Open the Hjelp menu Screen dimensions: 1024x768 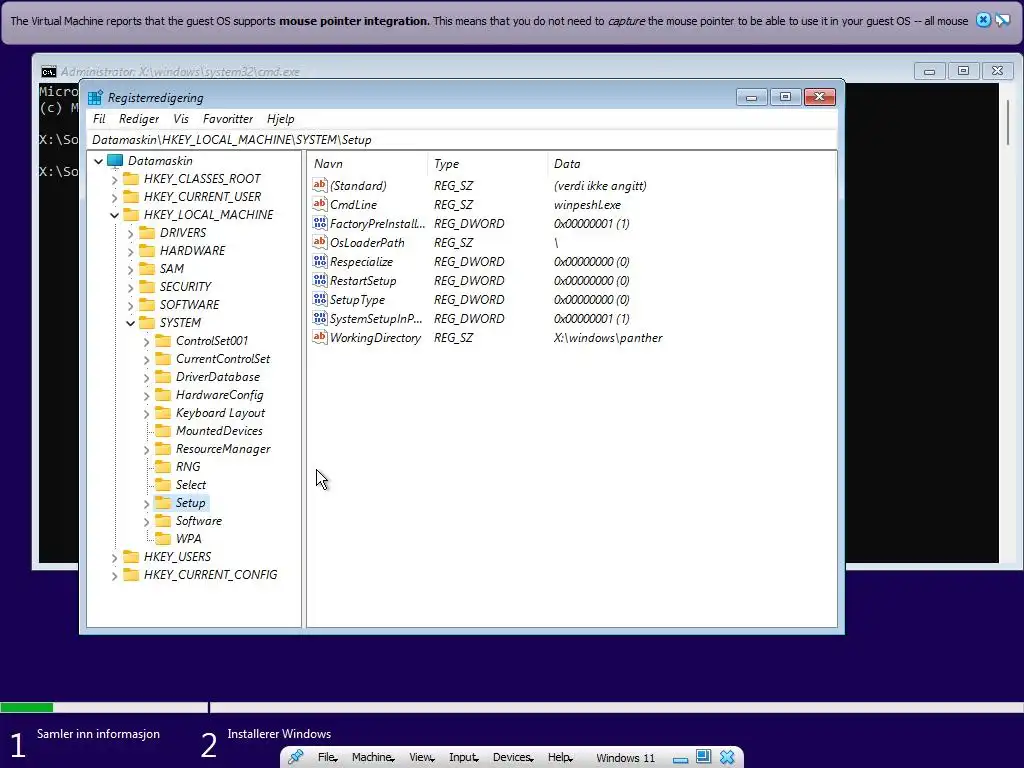coord(280,119)
